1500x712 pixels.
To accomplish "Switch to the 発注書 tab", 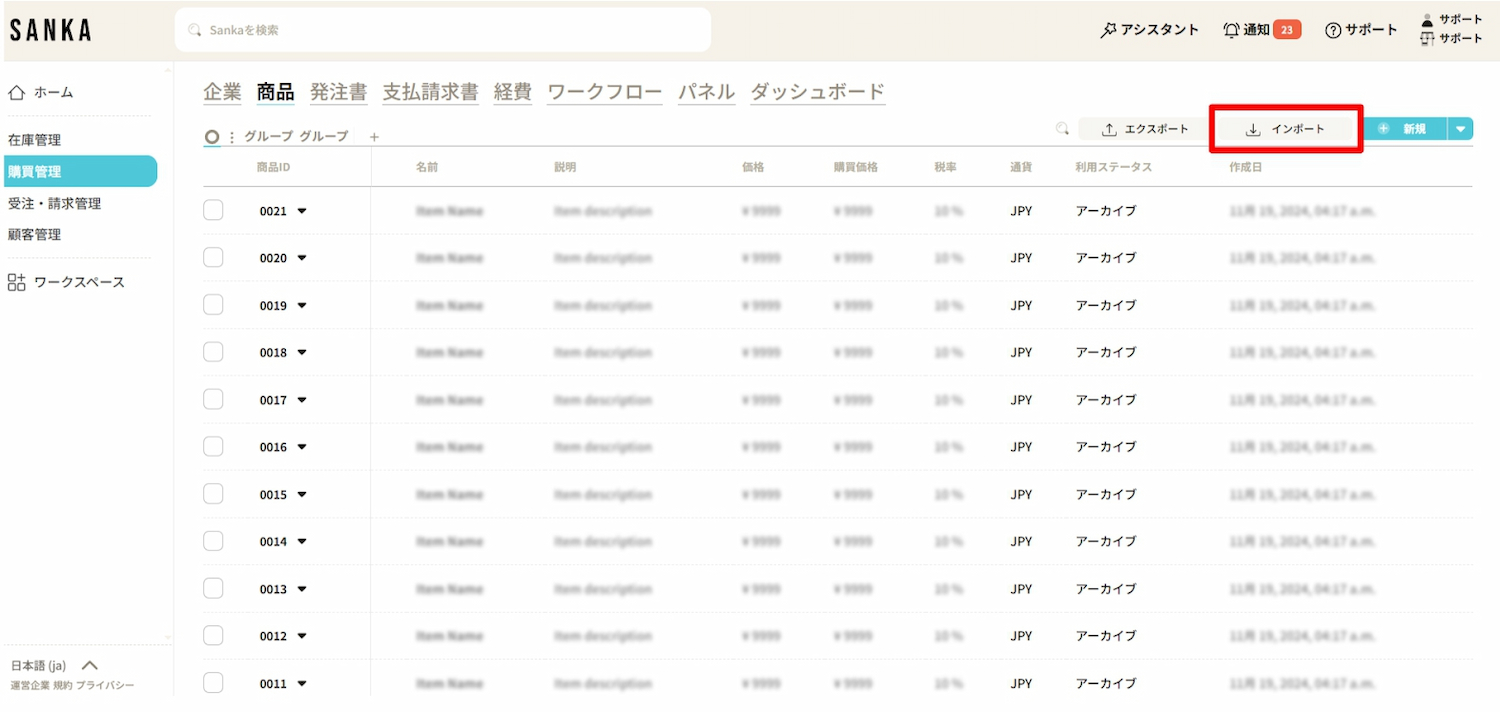I will click(338, 92).
